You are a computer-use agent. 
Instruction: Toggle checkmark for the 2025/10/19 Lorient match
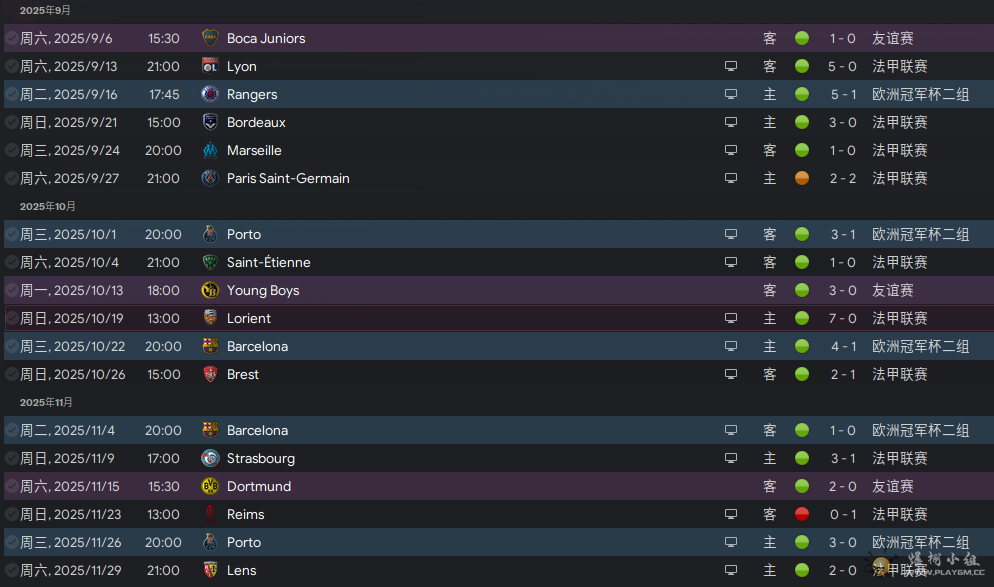tap(11, 318)
